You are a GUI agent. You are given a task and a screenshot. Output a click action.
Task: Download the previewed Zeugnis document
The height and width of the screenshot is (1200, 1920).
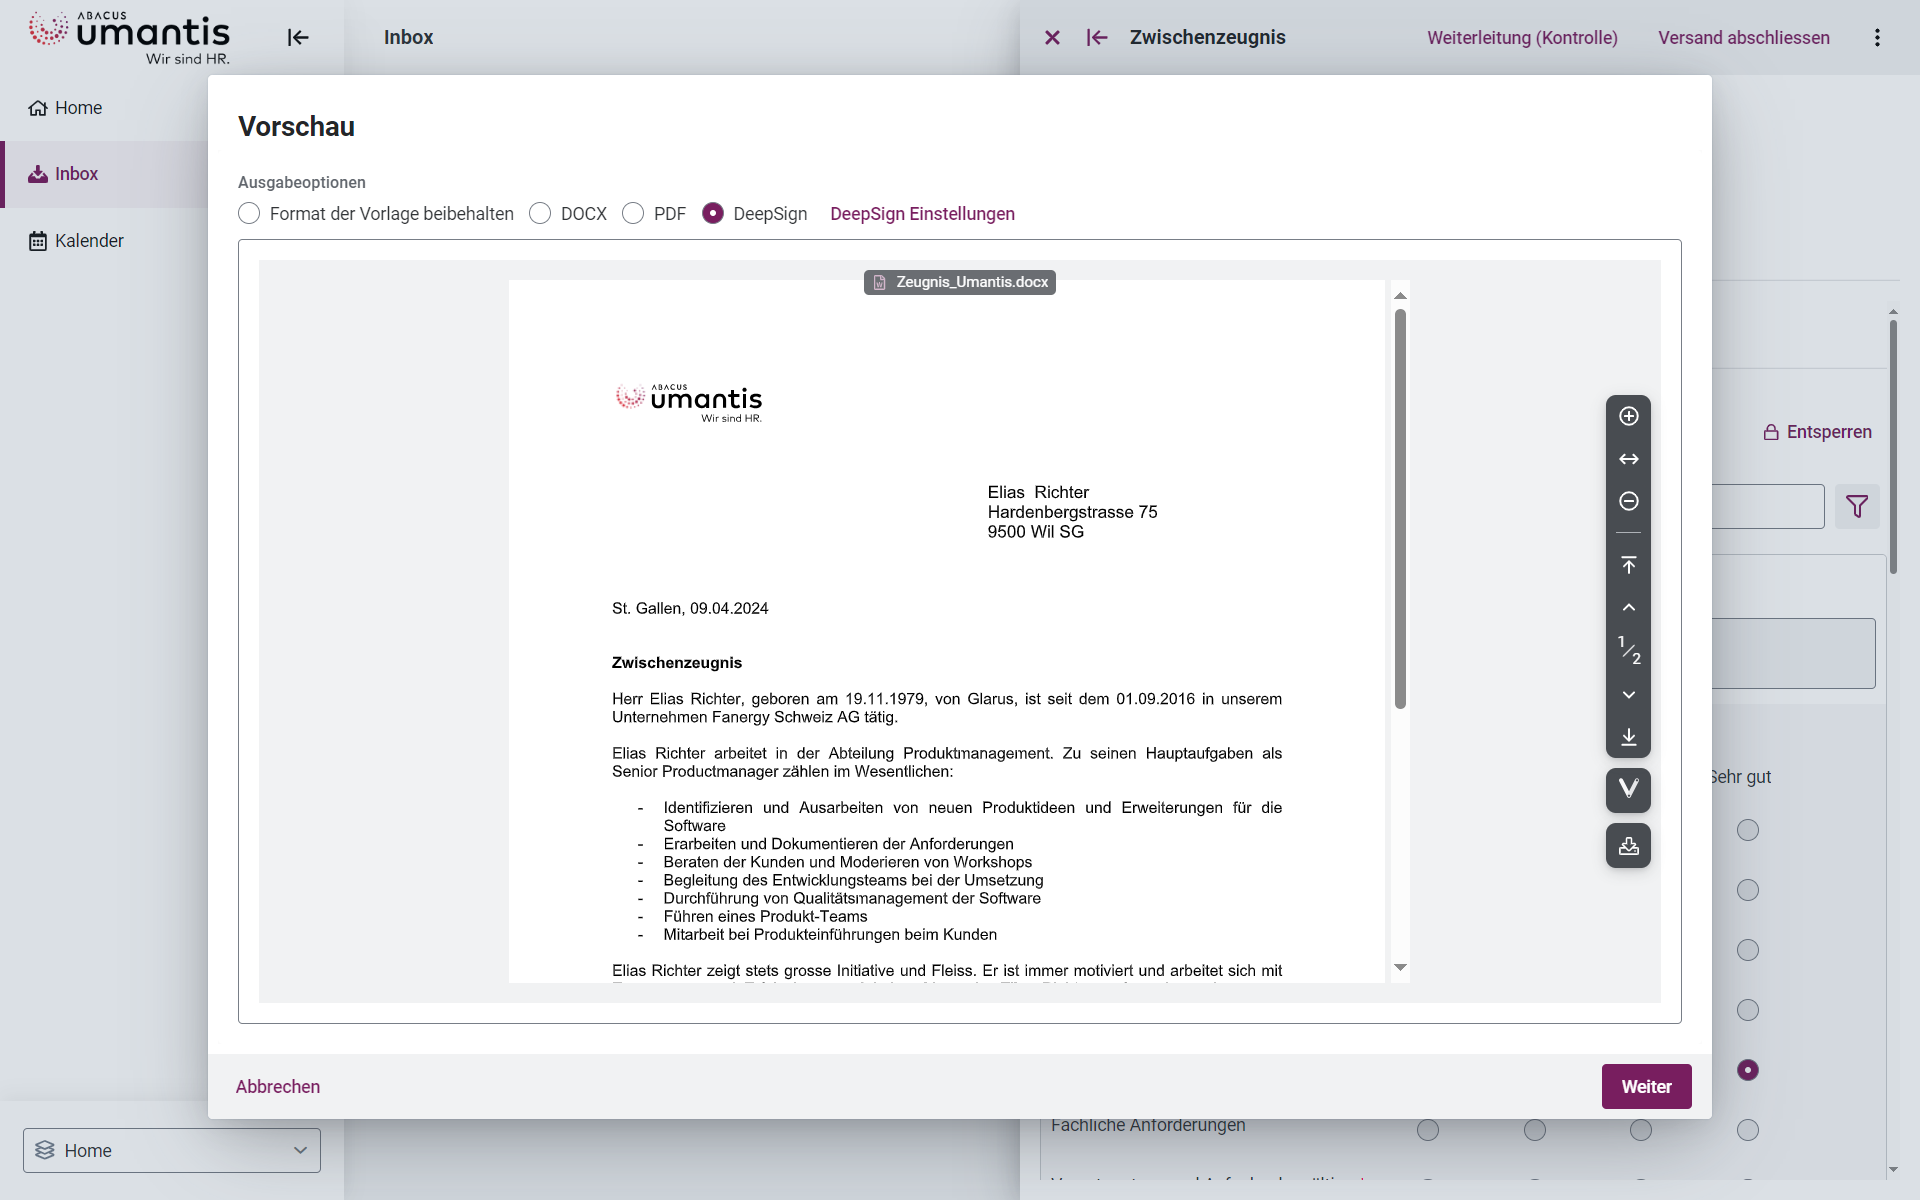1628,846
